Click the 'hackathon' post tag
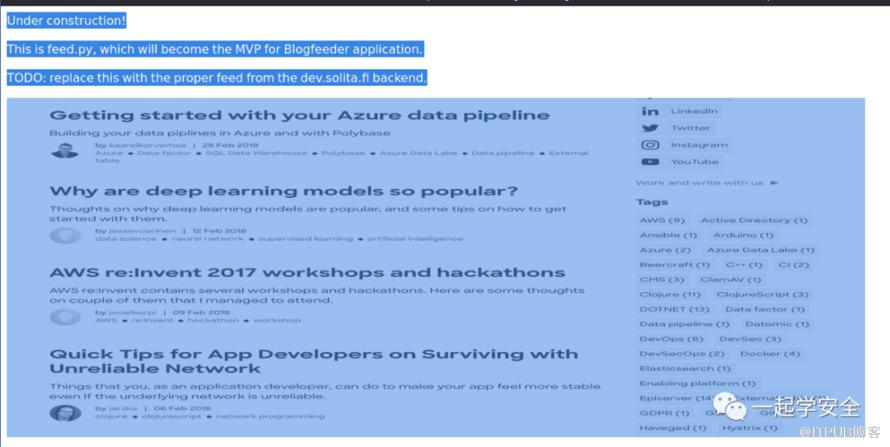890x447 pixels. point(213,321)
